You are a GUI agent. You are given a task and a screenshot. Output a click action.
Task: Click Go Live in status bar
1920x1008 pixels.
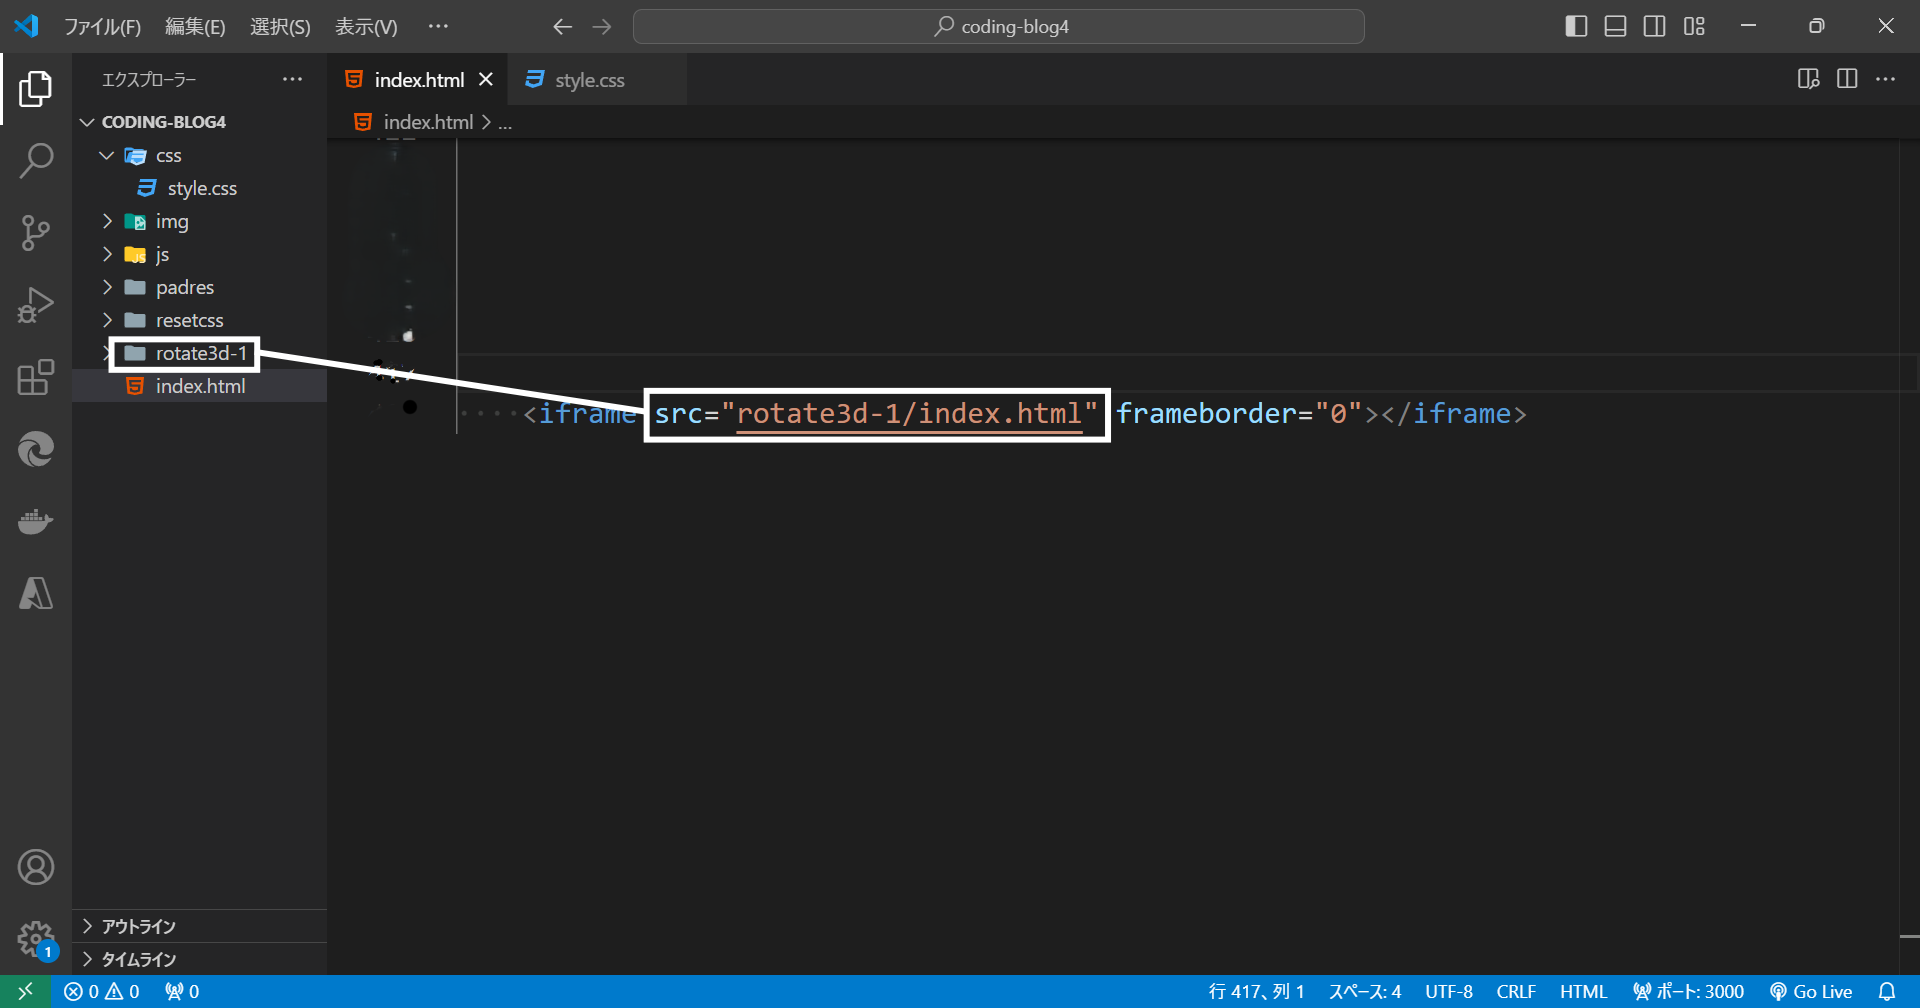pyautogui.click(x=1811, y=991)
